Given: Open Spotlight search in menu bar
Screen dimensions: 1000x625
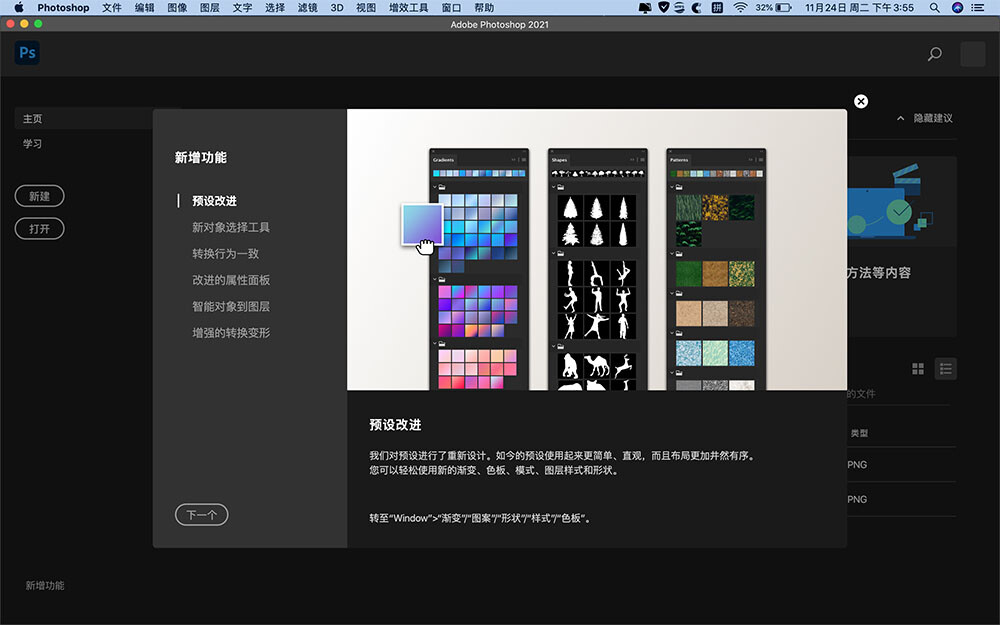Looking at the screenshot, I should 934,8.
